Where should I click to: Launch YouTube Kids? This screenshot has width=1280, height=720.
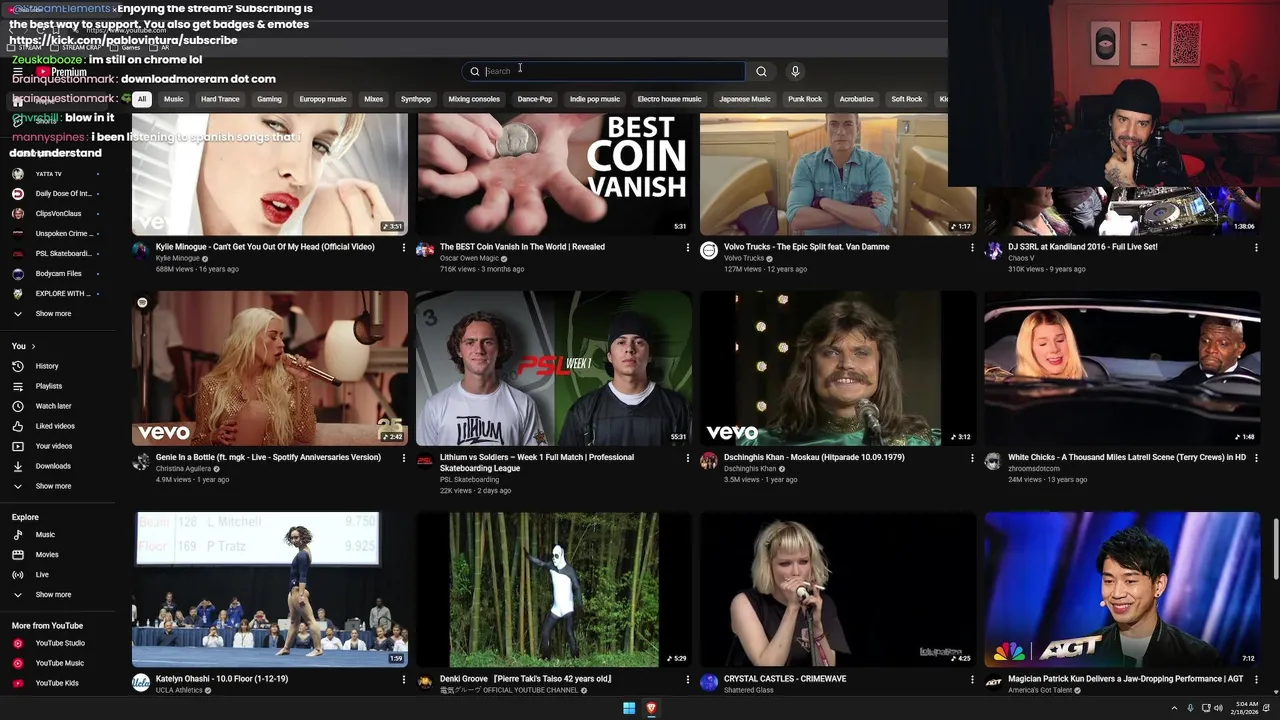(x=57, y=683)
